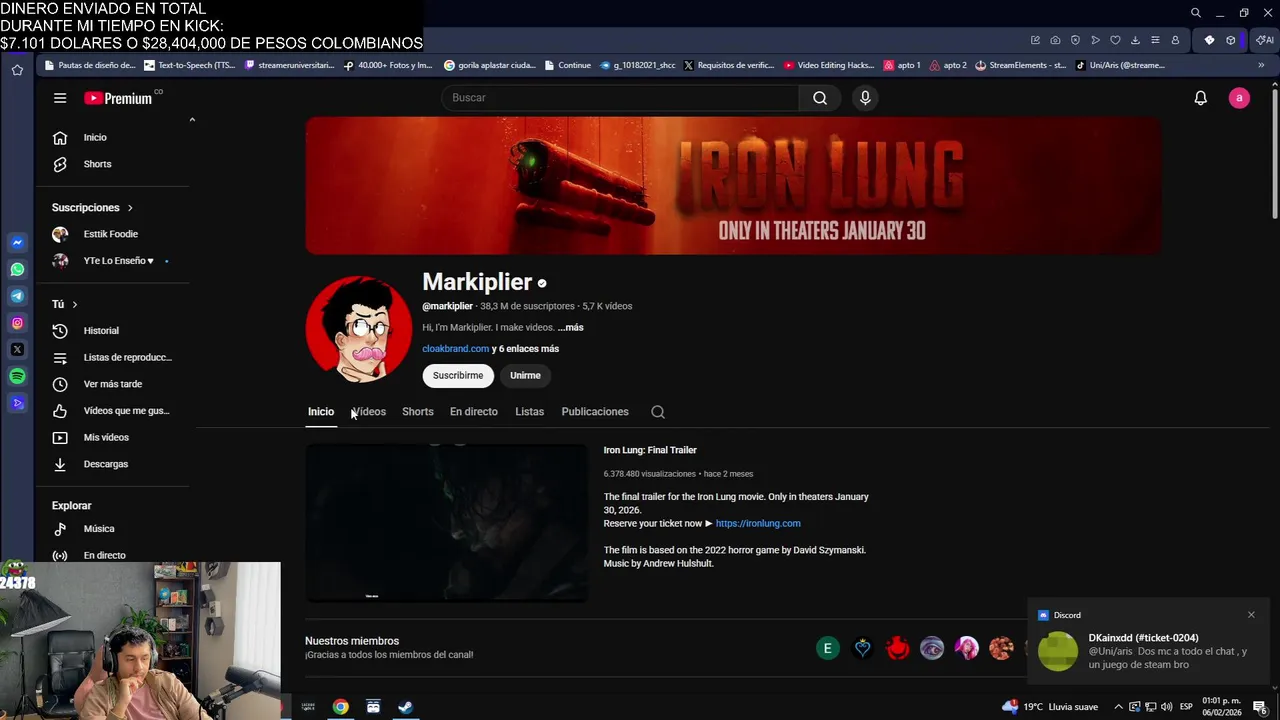Click Steam icon in the taskbar
The image size is (1280, 720).
point(405,707)
